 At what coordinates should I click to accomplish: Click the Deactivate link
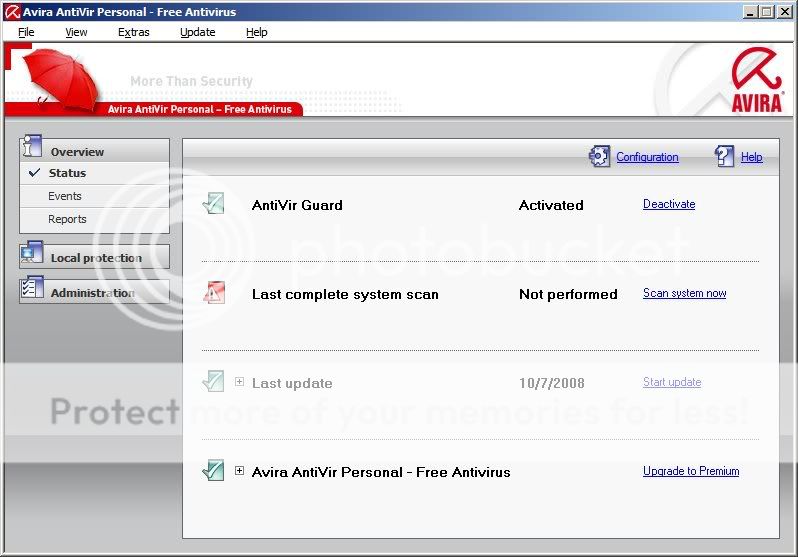[669, 204]
